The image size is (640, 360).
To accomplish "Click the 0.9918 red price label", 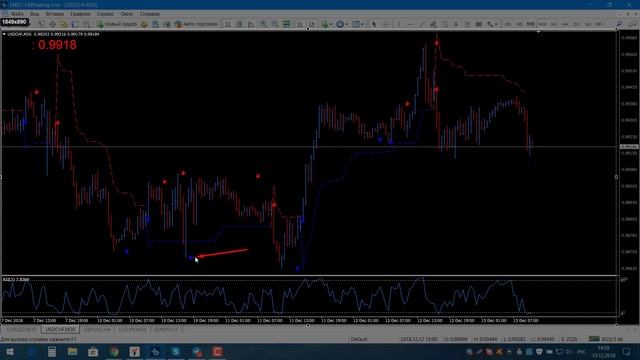I will tap(57, 45).
